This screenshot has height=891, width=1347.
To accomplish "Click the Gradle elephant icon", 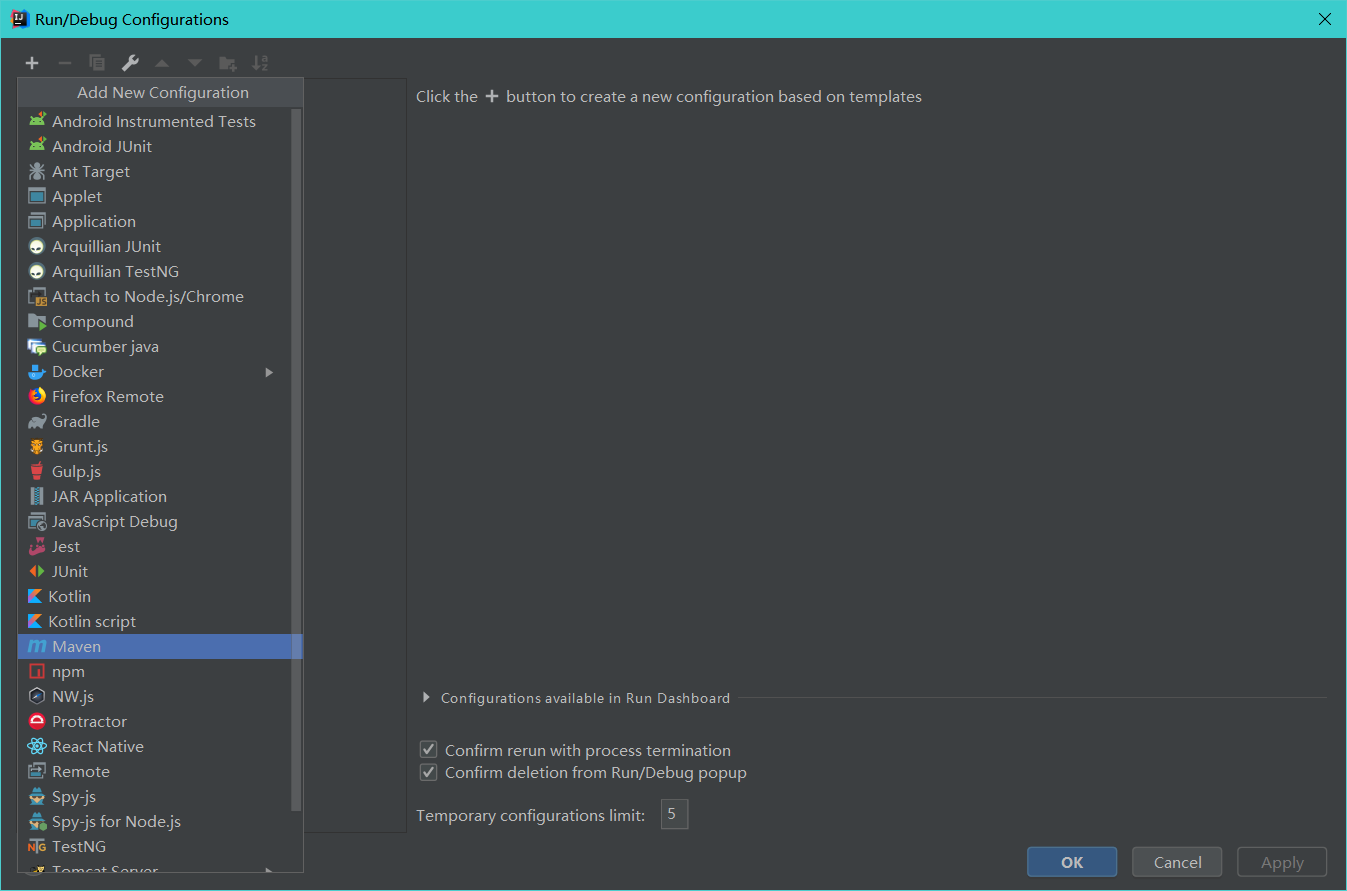I will (37, 421).
